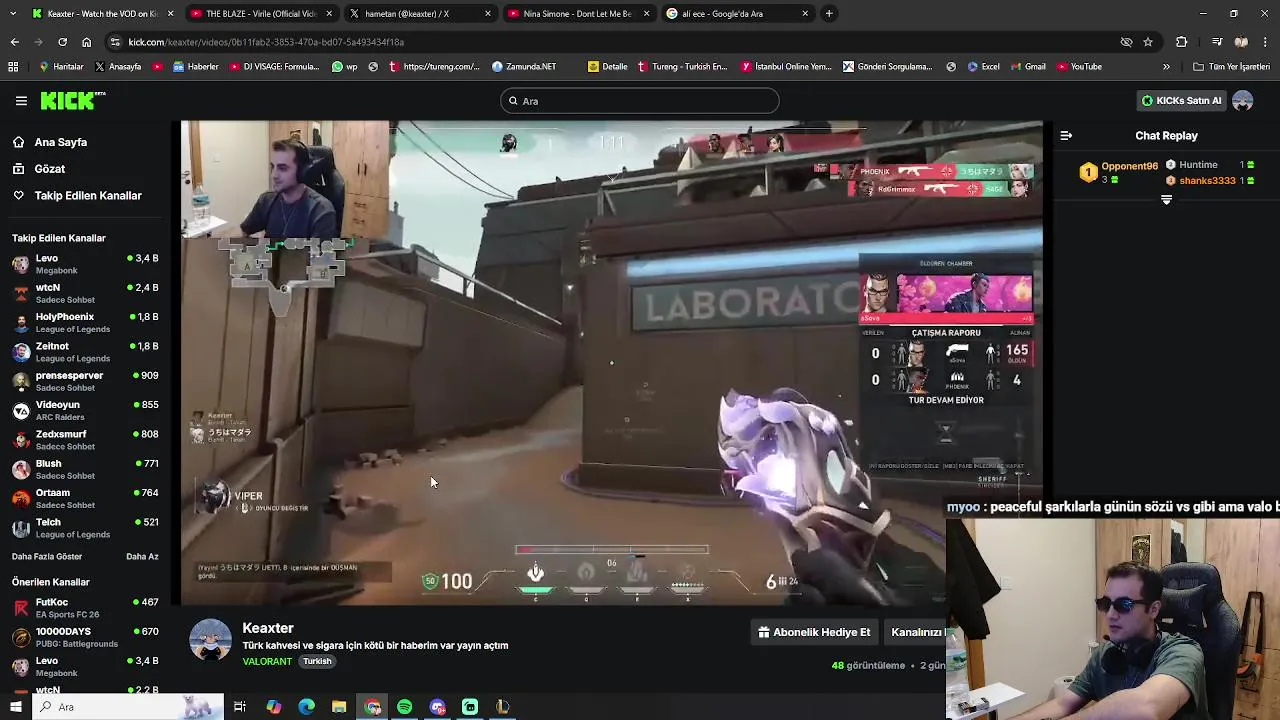Click the Kick search field Ara
Screen dimensions: 1280x720
[x=640, y=101]
